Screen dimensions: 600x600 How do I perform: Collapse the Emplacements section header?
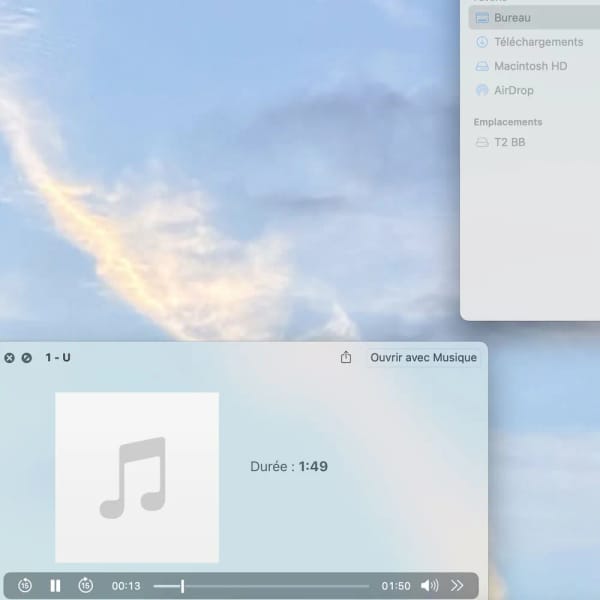pyautogui.click(x=508, y=122)
